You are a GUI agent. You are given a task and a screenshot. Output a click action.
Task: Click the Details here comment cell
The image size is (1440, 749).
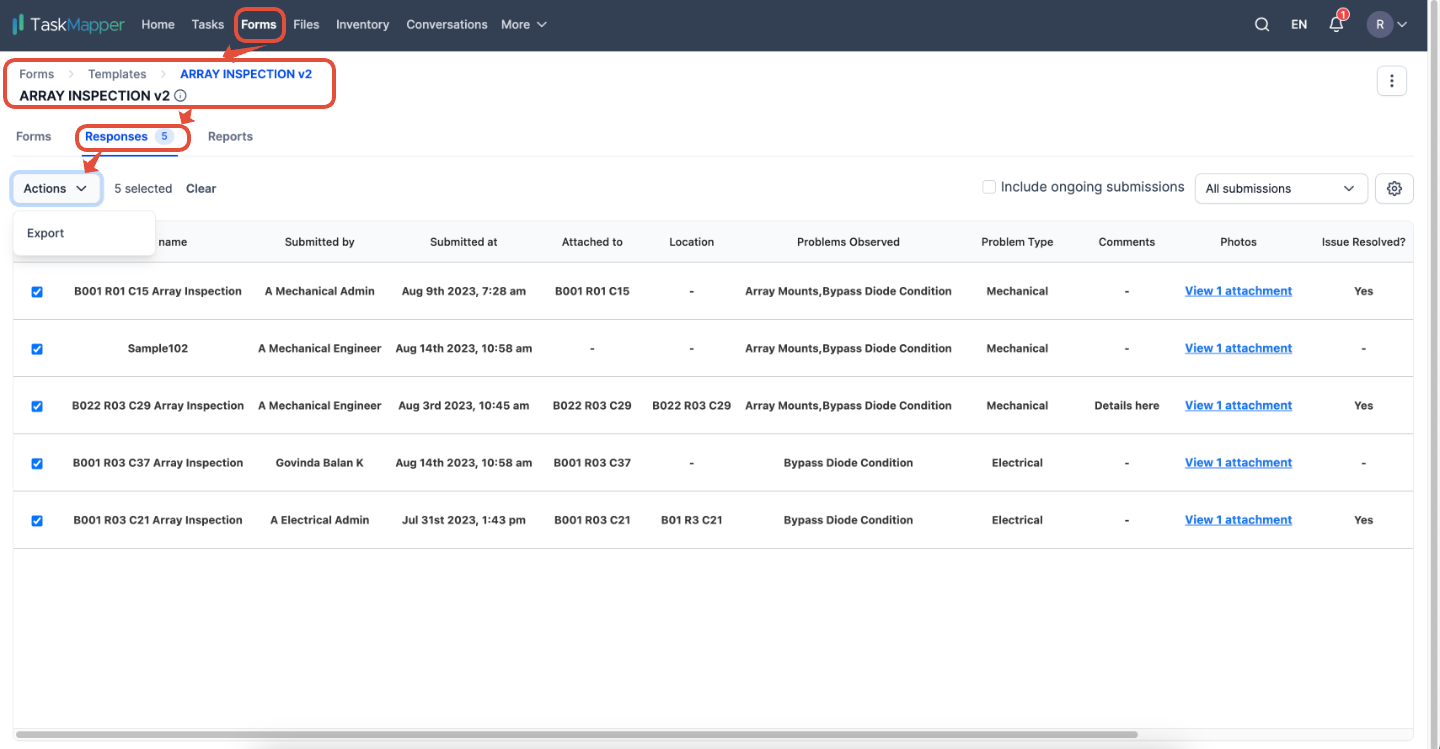(x=1127, y=405)
